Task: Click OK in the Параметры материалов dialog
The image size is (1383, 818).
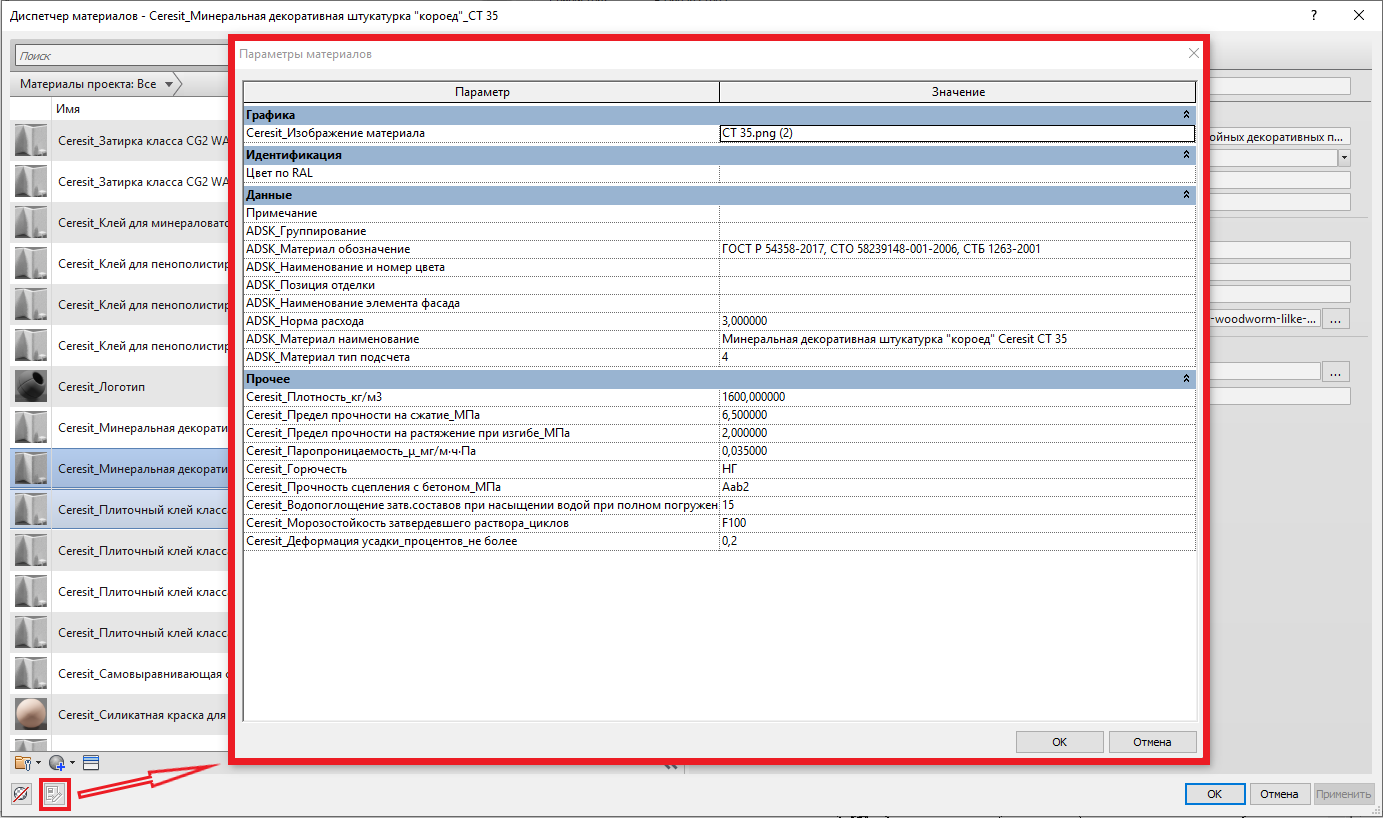Action: tap(1060, 742)
